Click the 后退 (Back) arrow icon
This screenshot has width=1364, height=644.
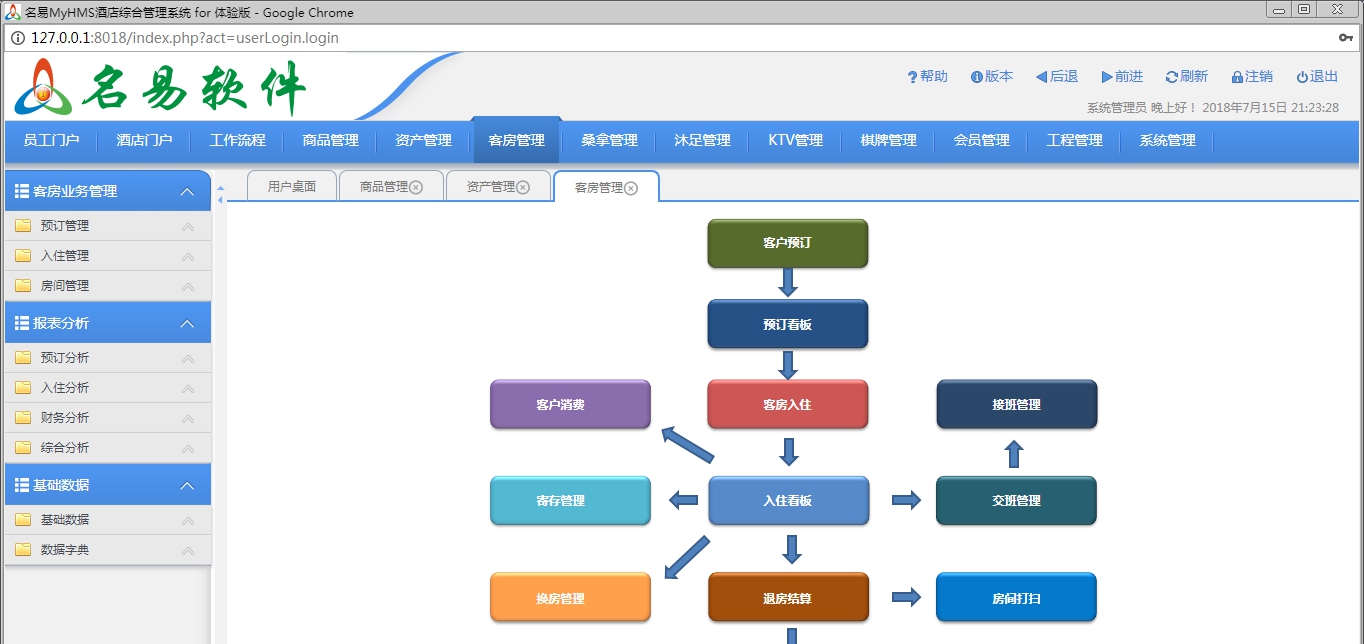[1042, 75]
